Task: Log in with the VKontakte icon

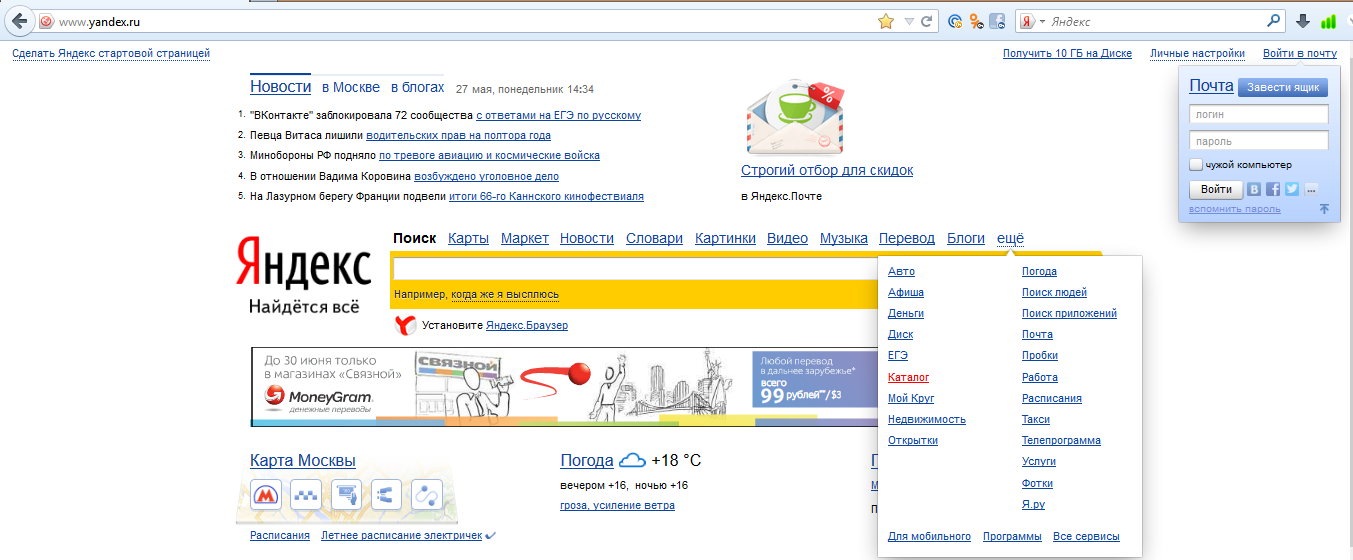Action: 1254,189
